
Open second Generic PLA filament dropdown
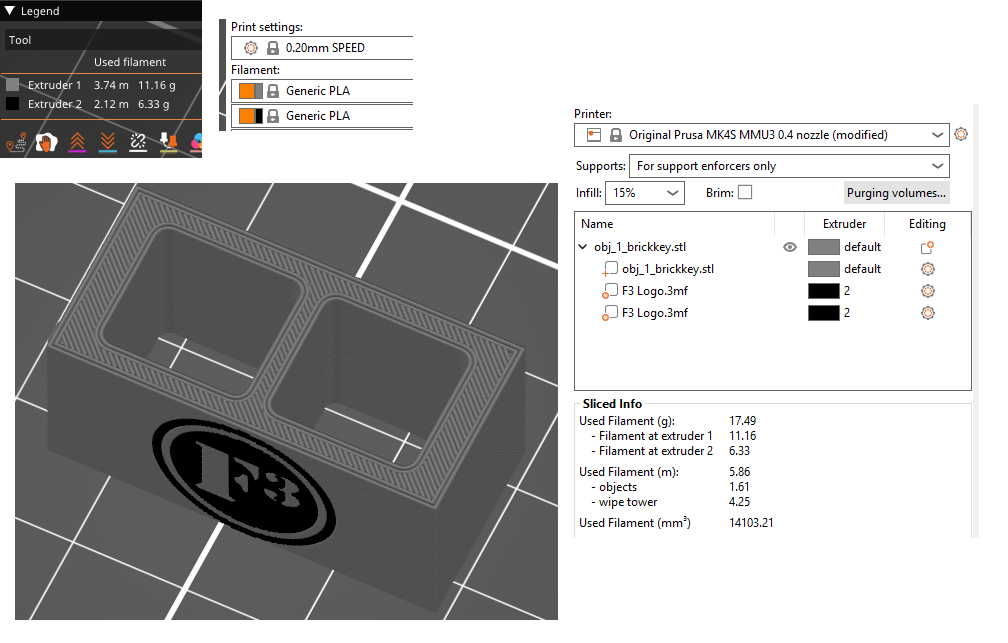(x=322, y=116)
